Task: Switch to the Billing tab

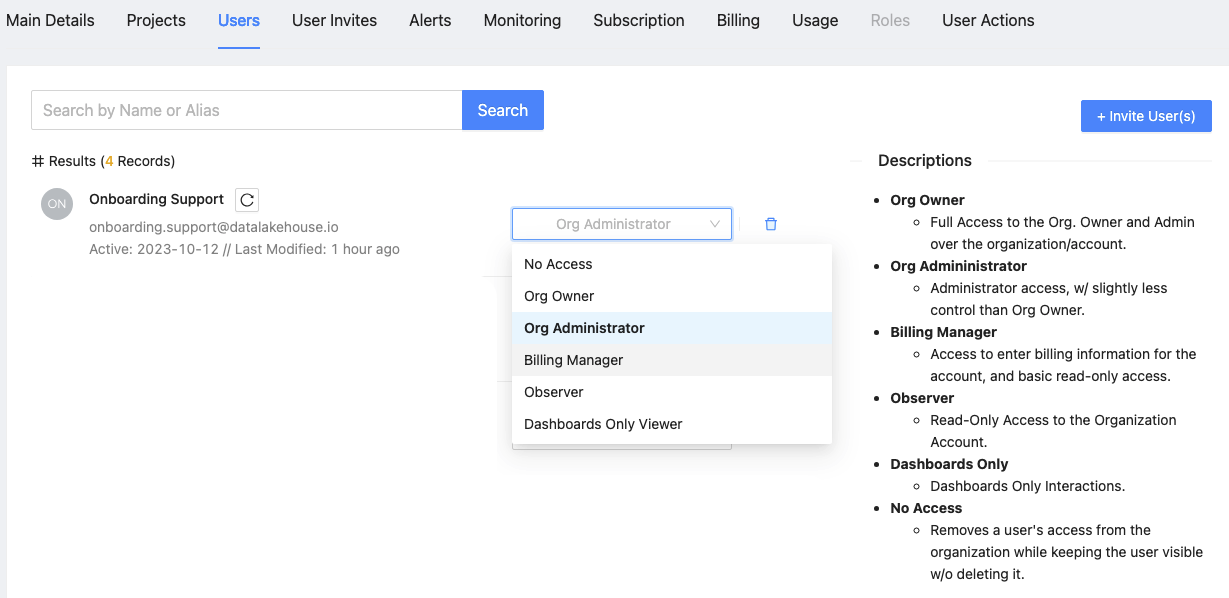Action: [x=738, y=20]
